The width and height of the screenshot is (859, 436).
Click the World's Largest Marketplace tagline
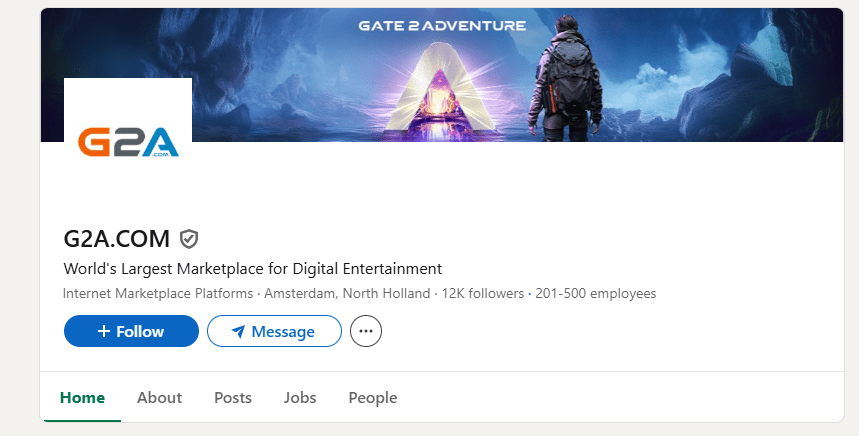252,269
